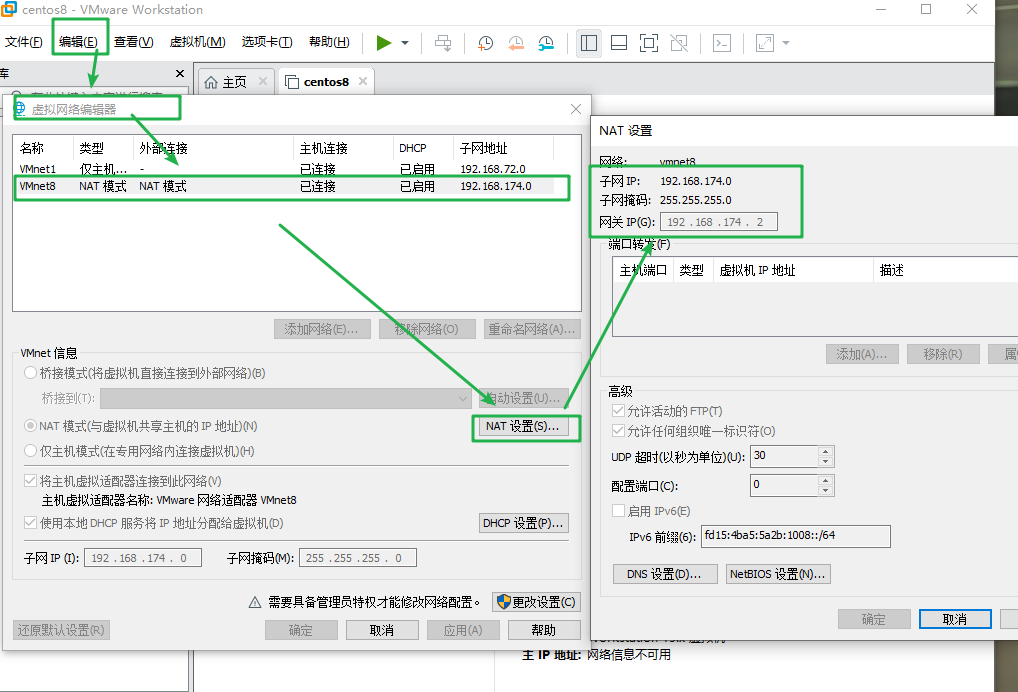Toggle 允许活动的 FTP checkbox

pyautogui.click(x=618, y=411)
